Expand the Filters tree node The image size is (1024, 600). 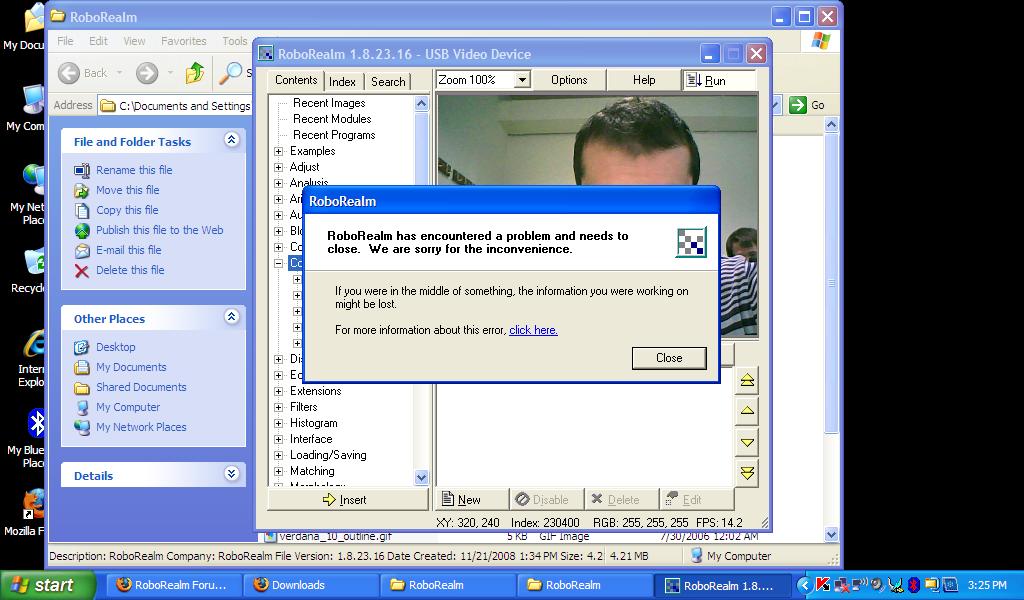279,407
